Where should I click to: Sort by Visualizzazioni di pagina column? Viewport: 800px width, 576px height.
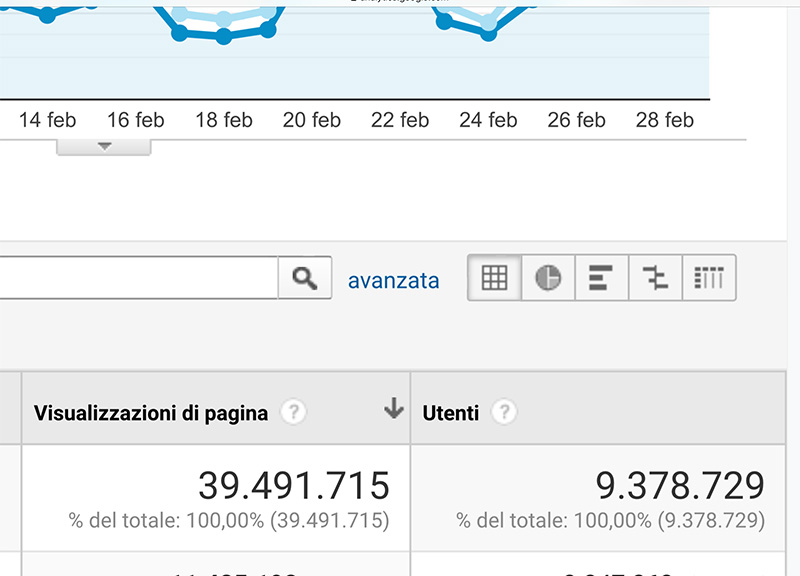coord(151,413)
